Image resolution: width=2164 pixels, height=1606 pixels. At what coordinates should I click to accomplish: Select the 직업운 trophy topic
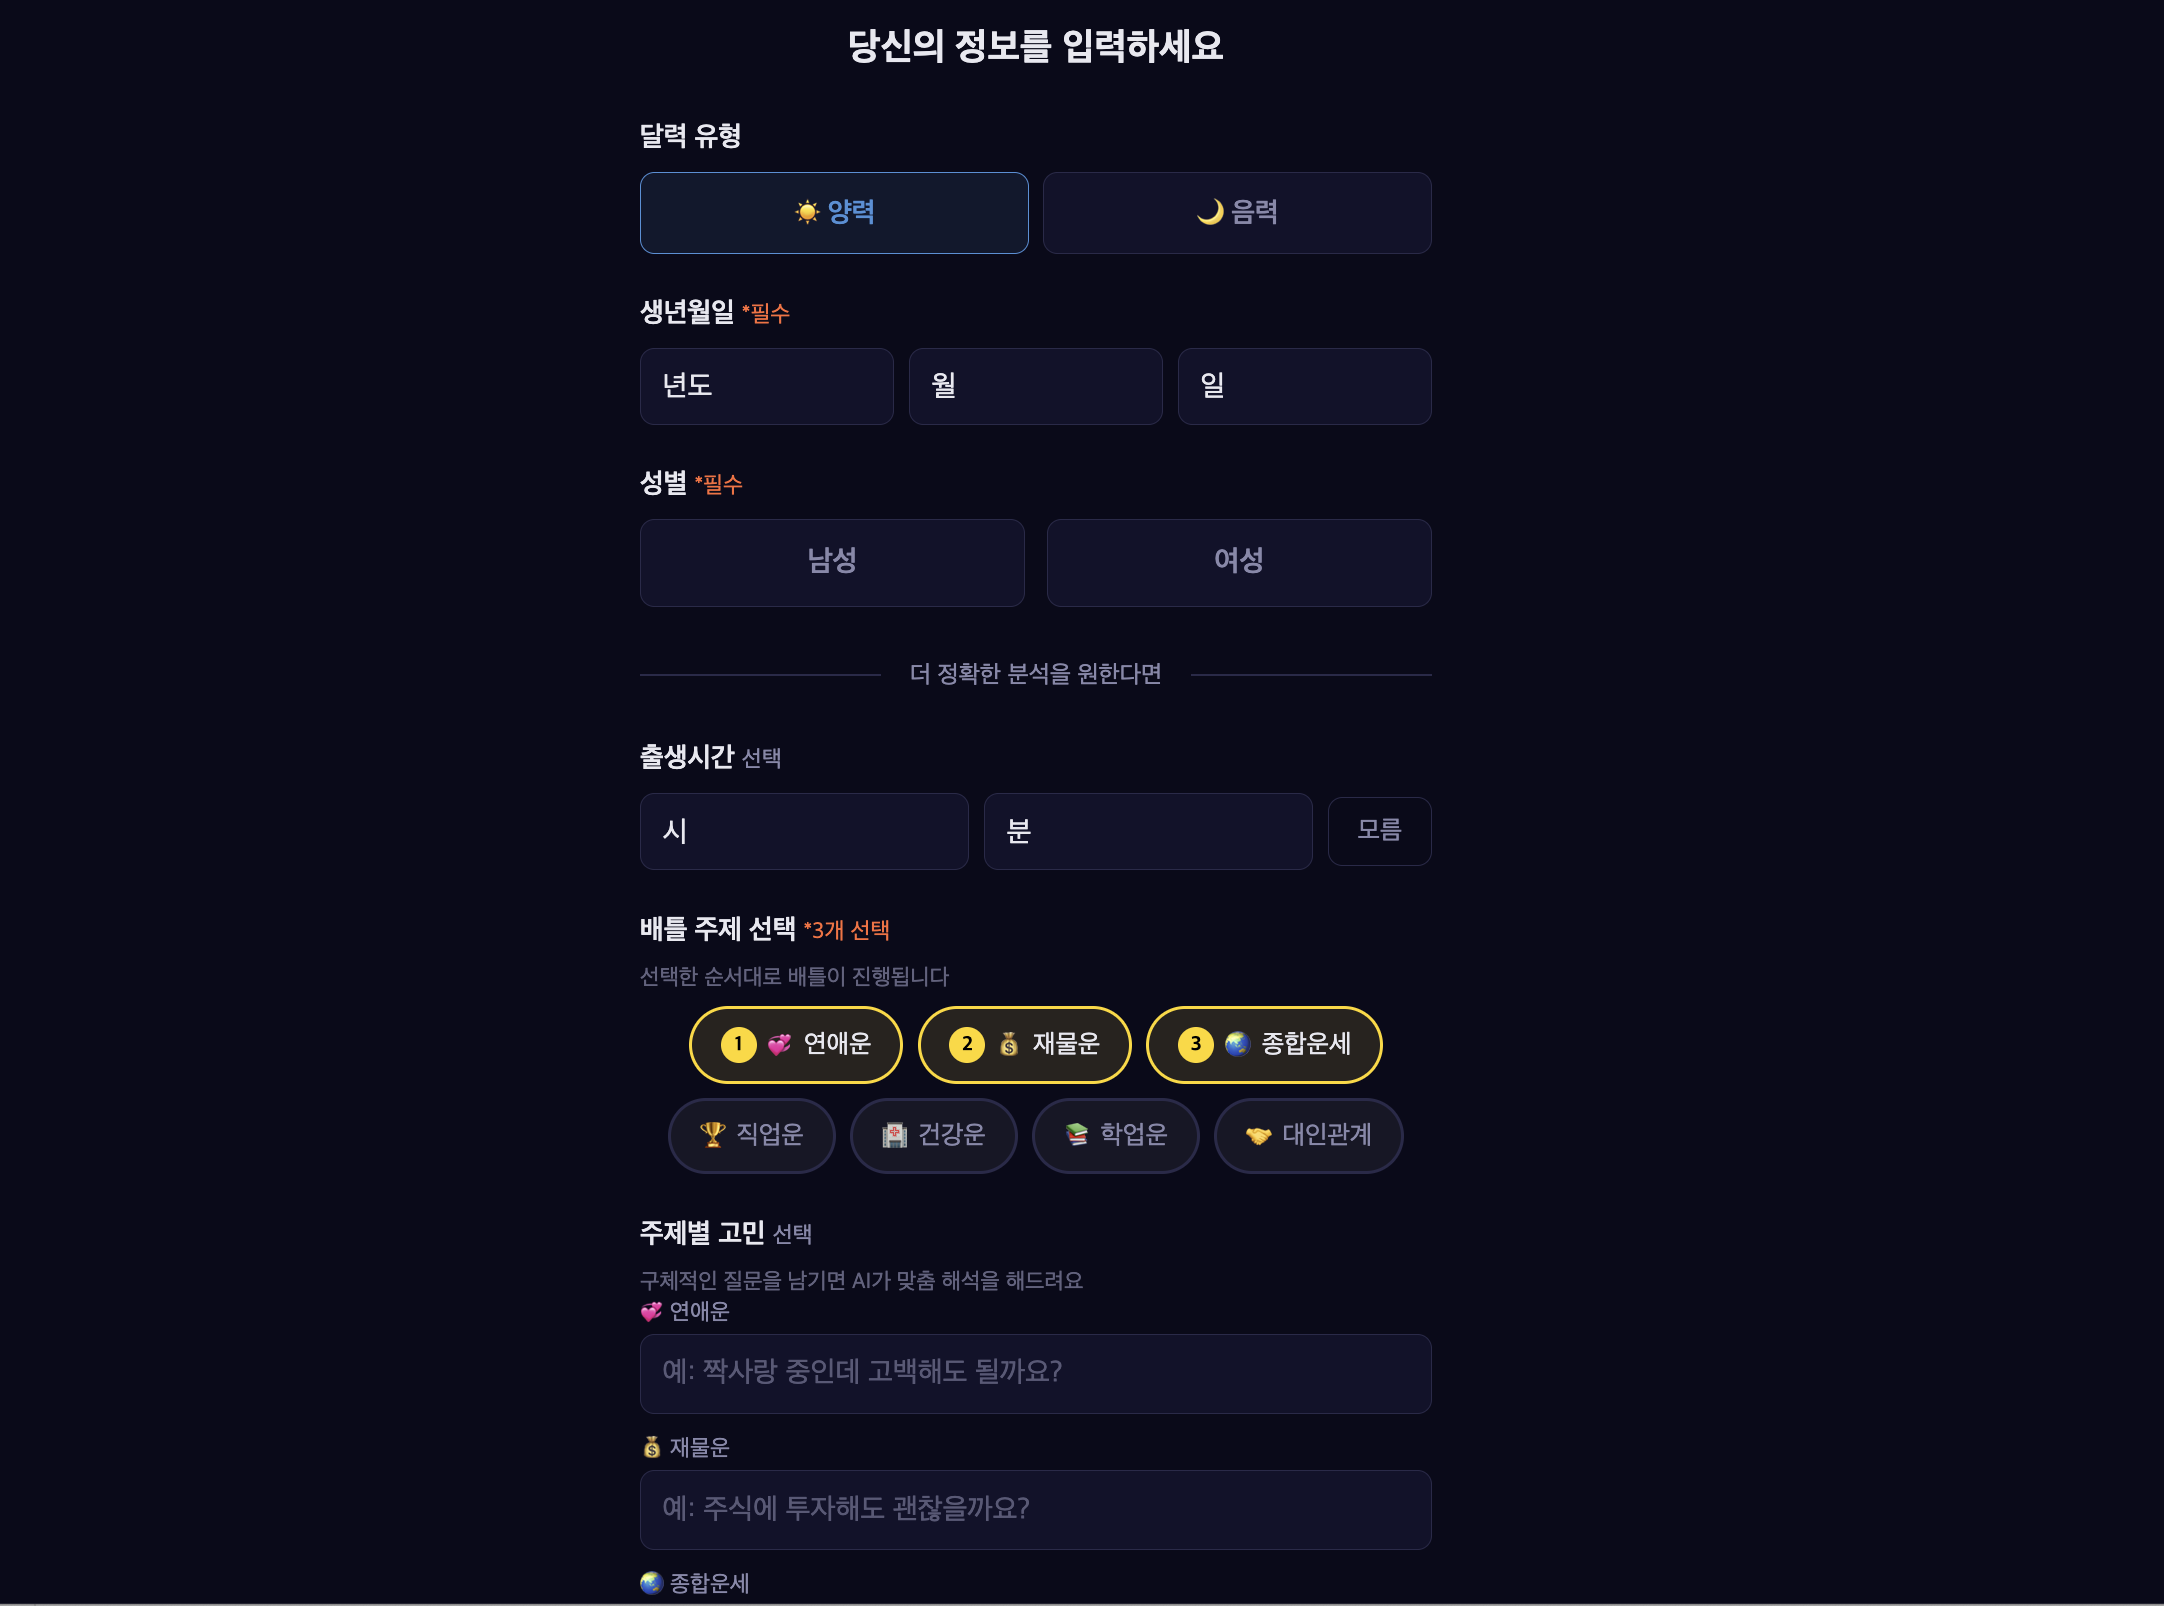[x=752, y=1135]
